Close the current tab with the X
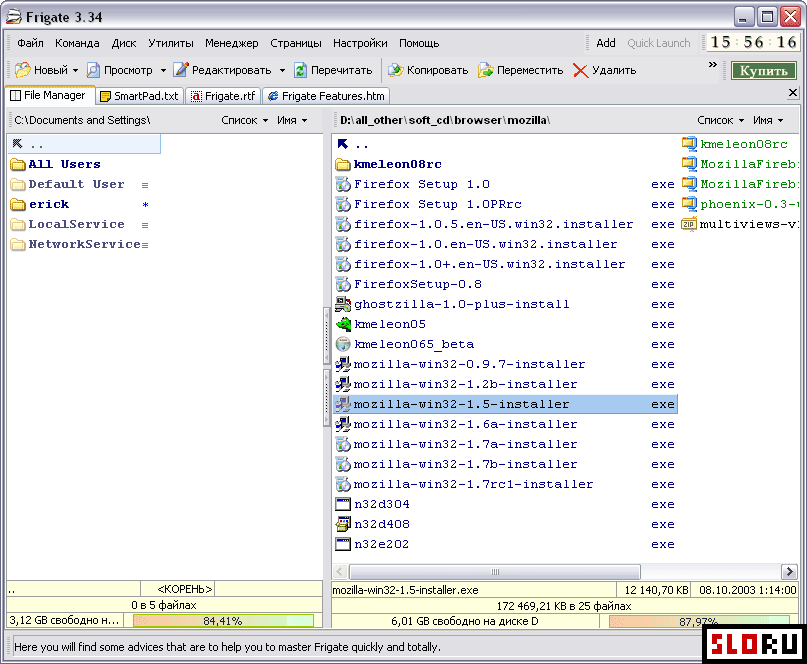The image size is (807, 664). [793, 93]
